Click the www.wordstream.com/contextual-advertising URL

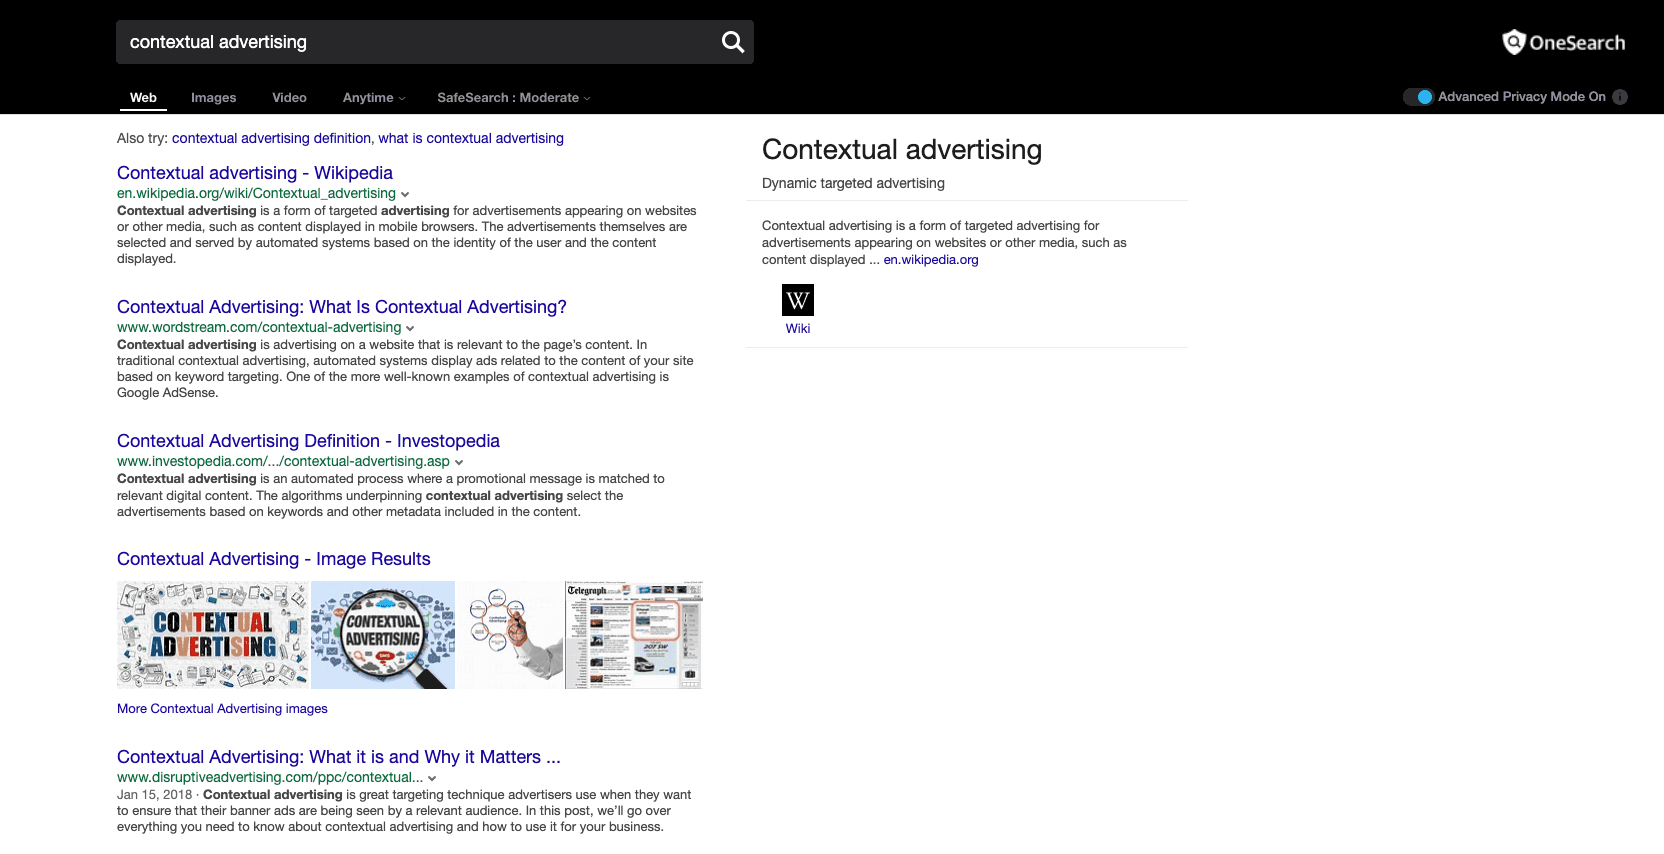click(259, 328)
